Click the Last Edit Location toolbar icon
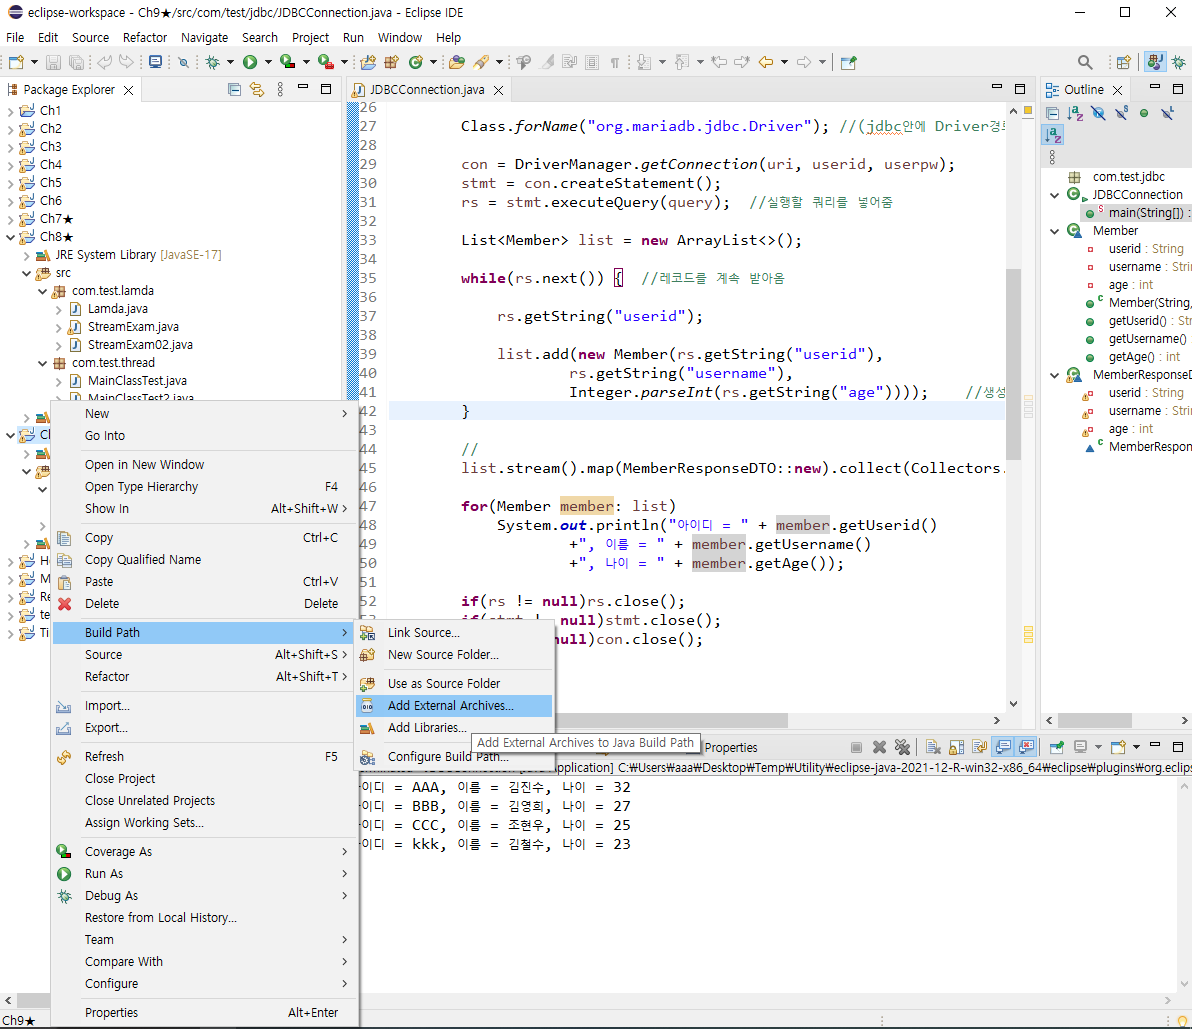Image resolution: width=1192 pixels, height=1029 pixels. point(719,62)
